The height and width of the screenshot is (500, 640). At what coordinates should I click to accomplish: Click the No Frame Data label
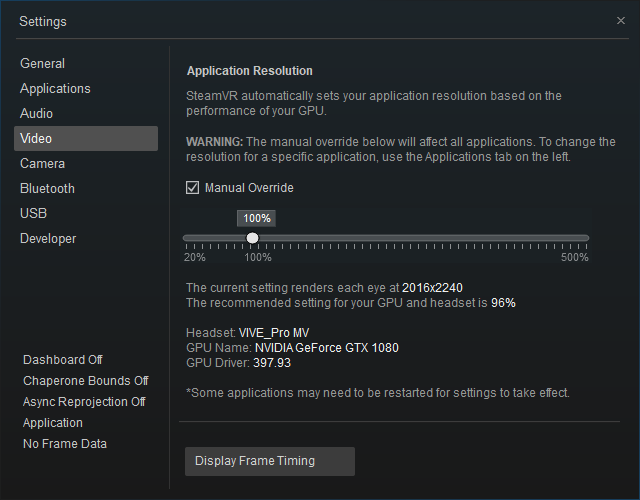click(65, 443)
